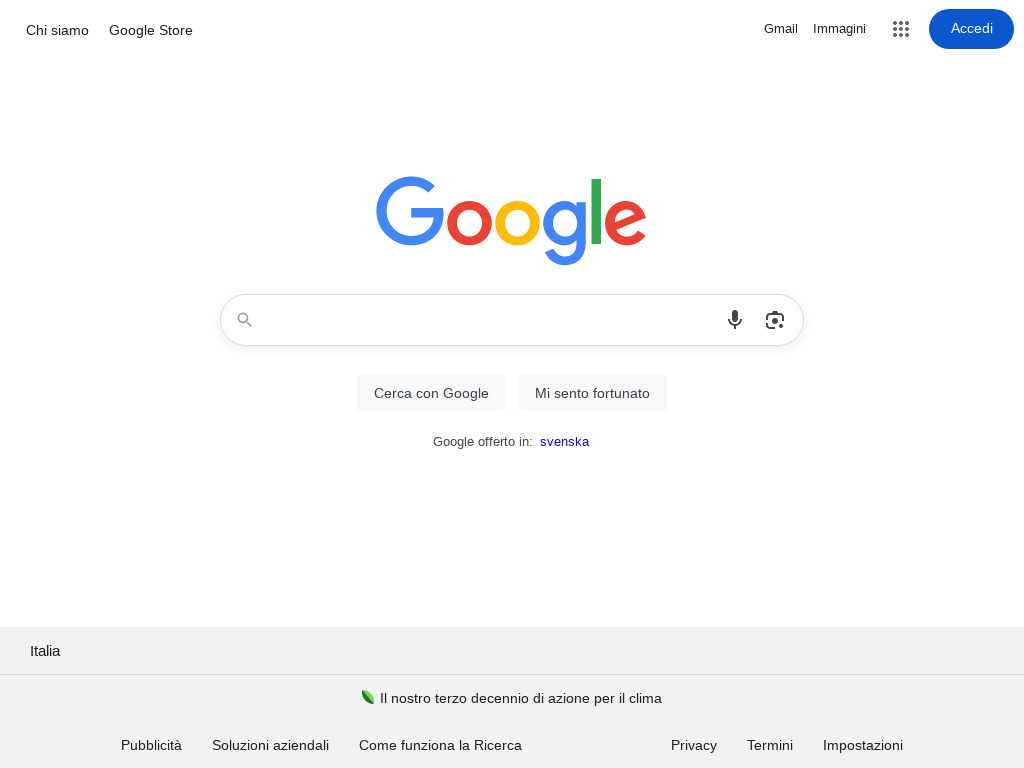Click the magnifier icon in search box

[x=245, y=320]
